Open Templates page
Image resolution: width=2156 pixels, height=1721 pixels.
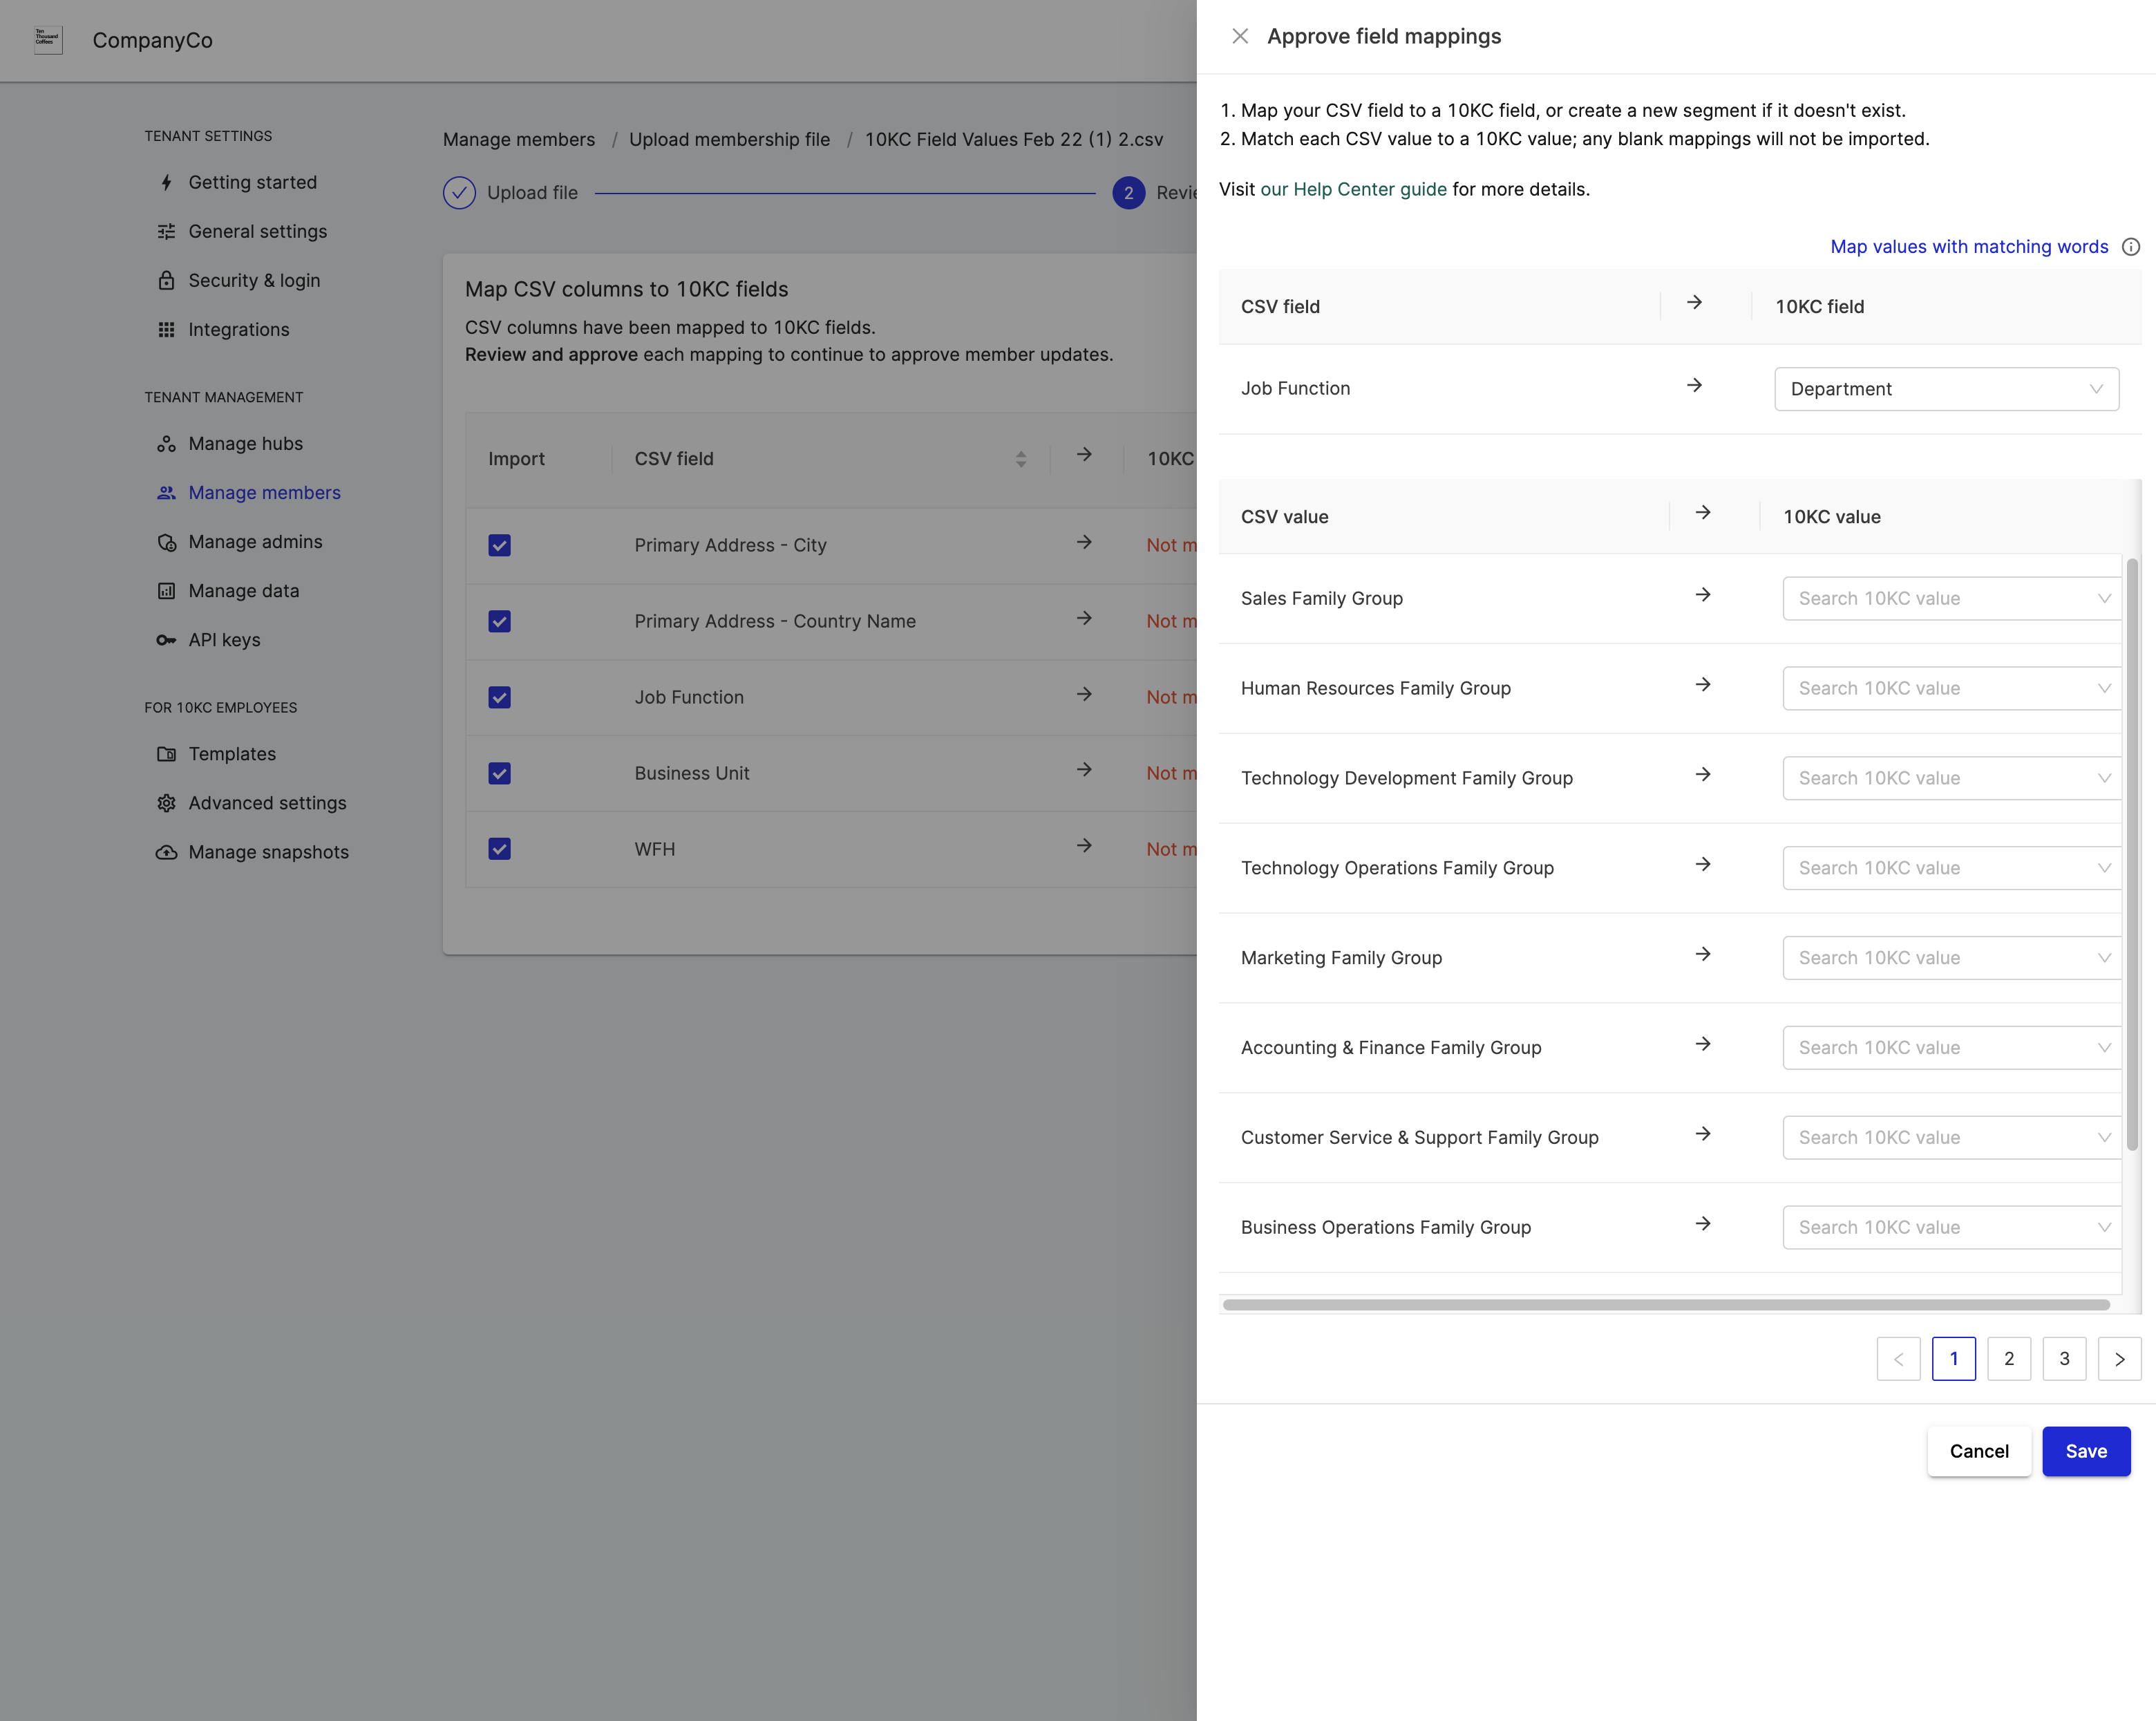pos(232,754)
